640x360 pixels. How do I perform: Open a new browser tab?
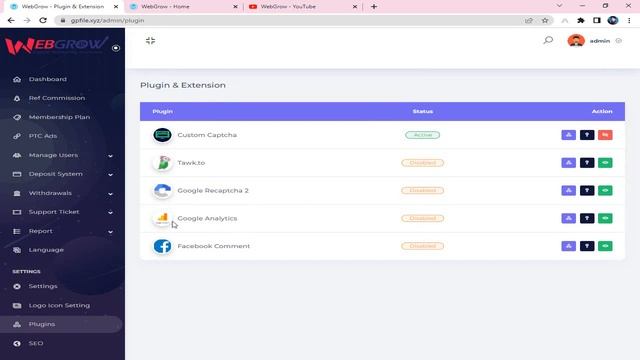(374, 7)
